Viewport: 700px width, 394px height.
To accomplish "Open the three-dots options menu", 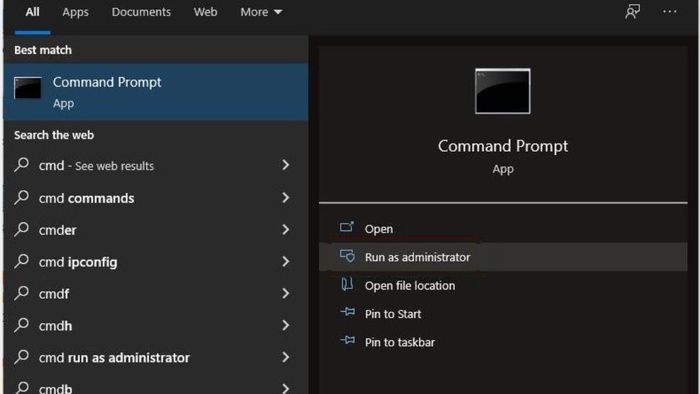I will coord(670,12).
